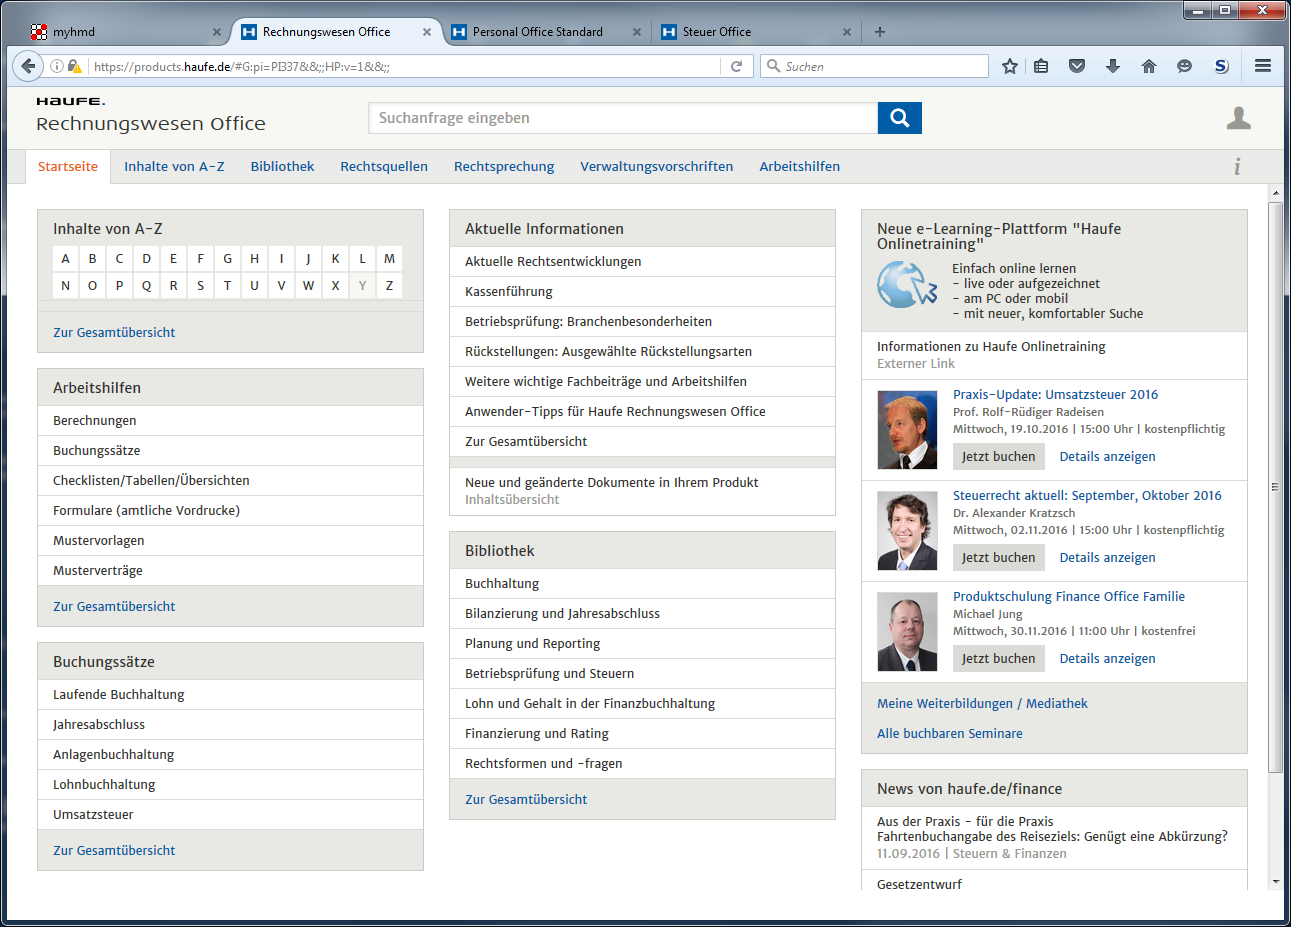This screenshot has height=927, width=1291.
Task: Click the info icon right of navigation bar
Action: pos(1237,166)
